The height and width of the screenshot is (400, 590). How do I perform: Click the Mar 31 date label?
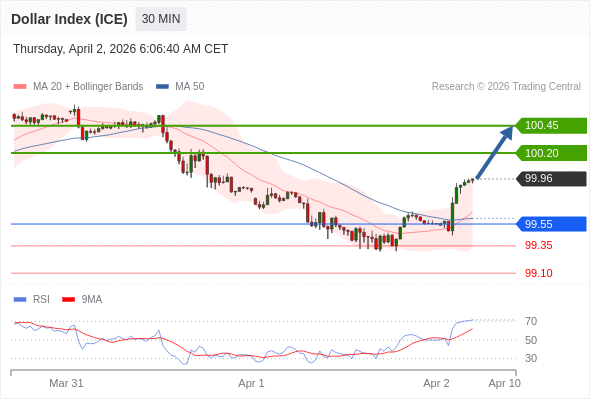[66, 383]
